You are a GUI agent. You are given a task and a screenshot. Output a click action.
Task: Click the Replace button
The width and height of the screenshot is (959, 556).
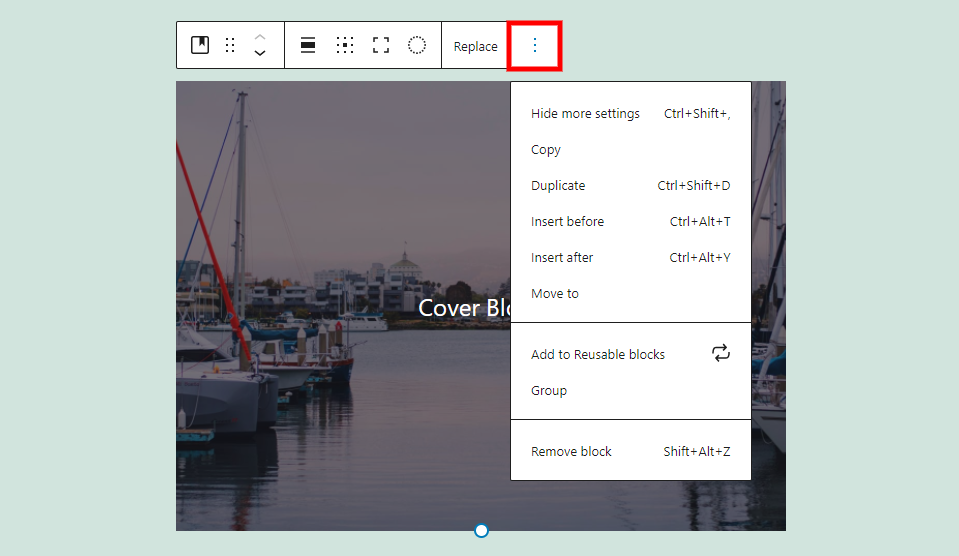(475, 46)
